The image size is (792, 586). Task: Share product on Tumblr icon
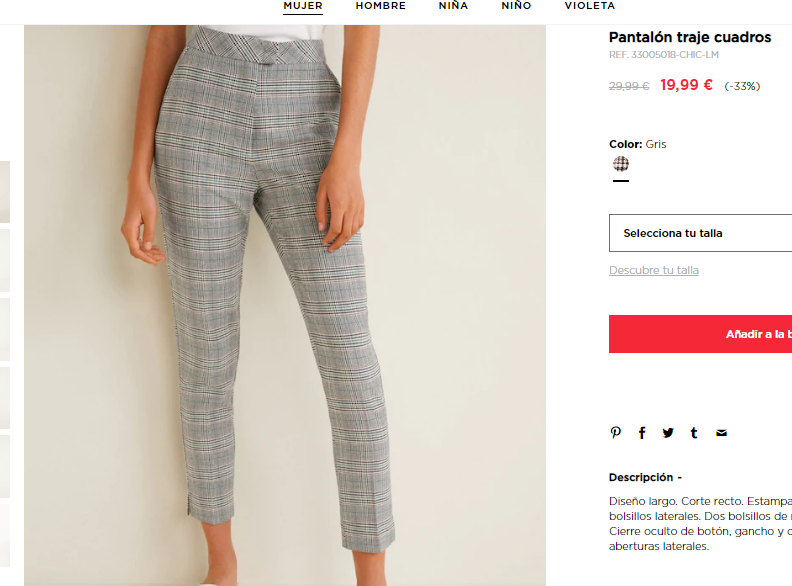coord(694,433)
